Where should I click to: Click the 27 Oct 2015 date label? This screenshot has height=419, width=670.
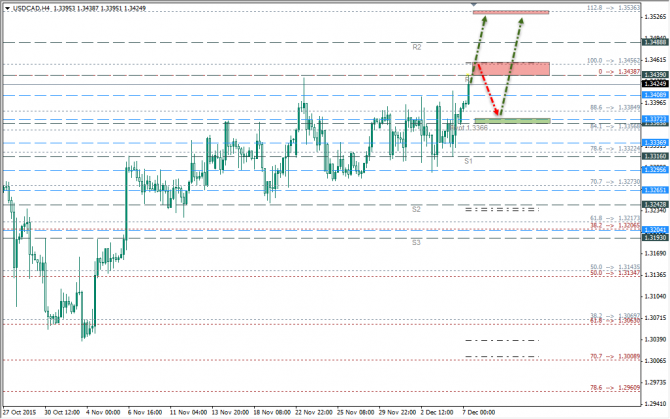click(18, 411)
